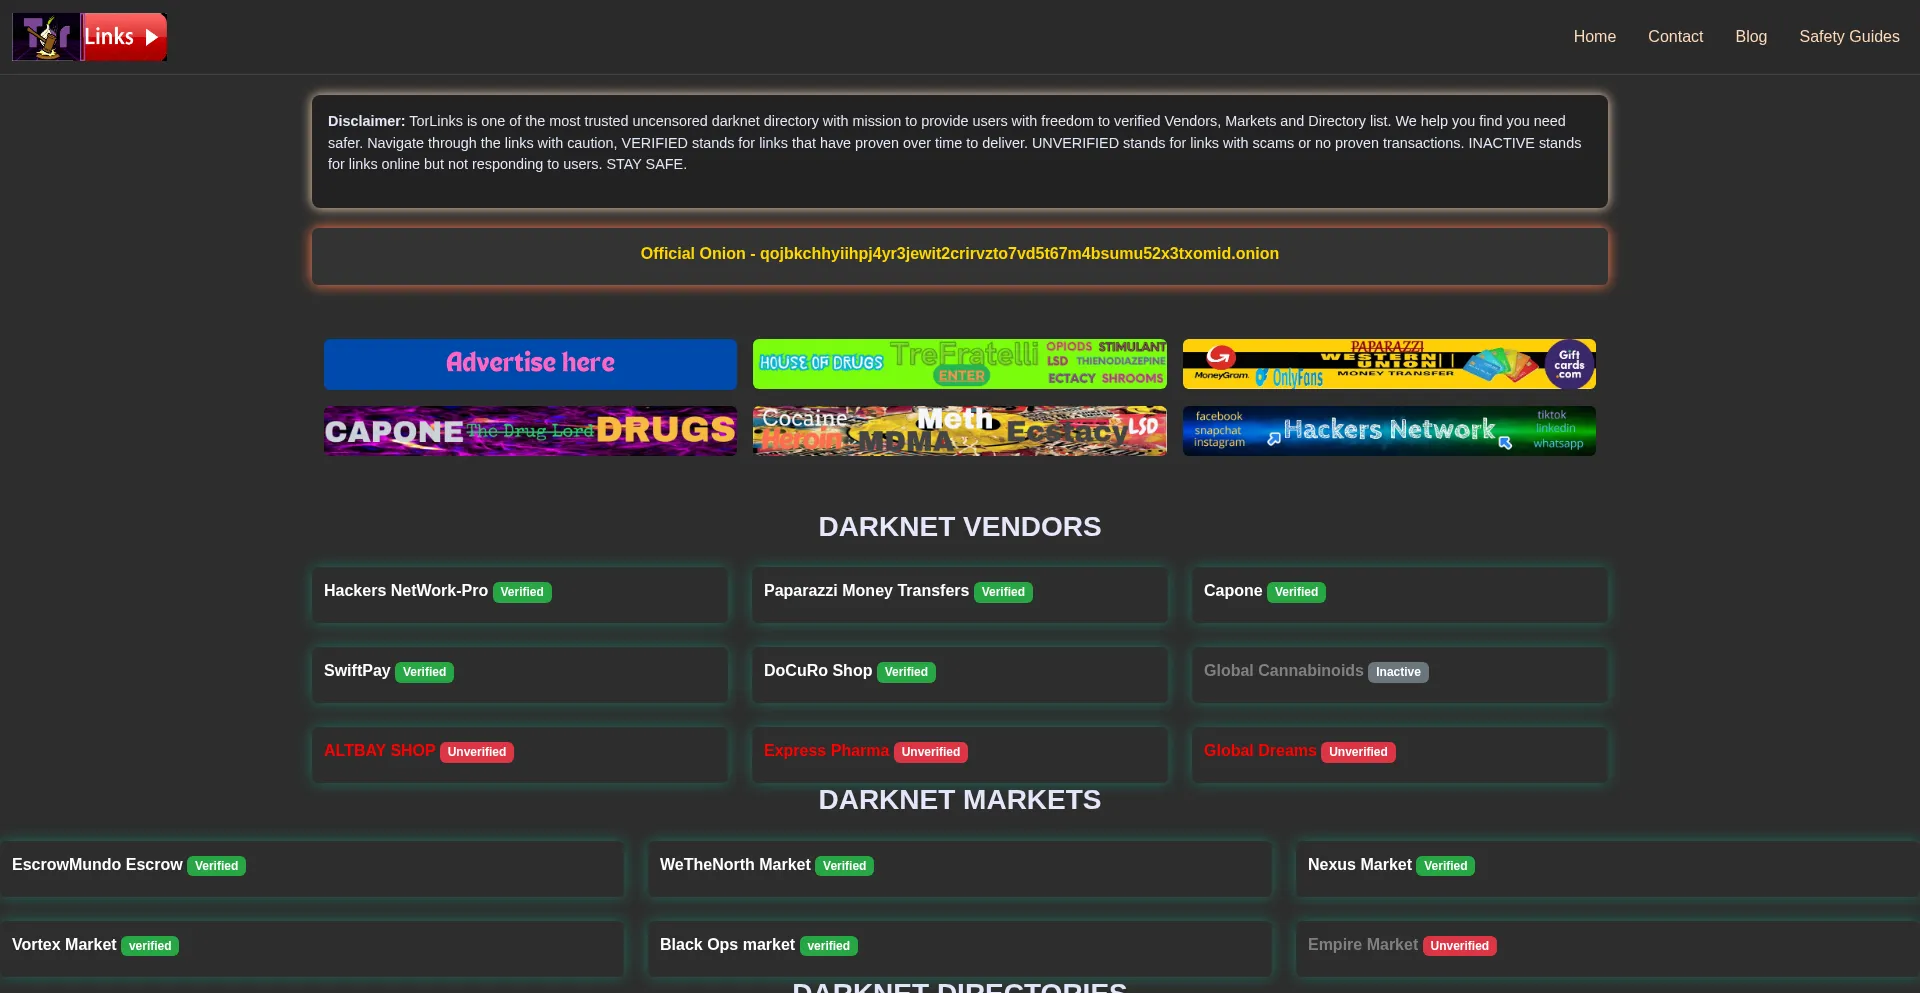Click the Verified badge beside Nexus Market
This screenshot has width=1920, height=993.
coord(1445,866)
